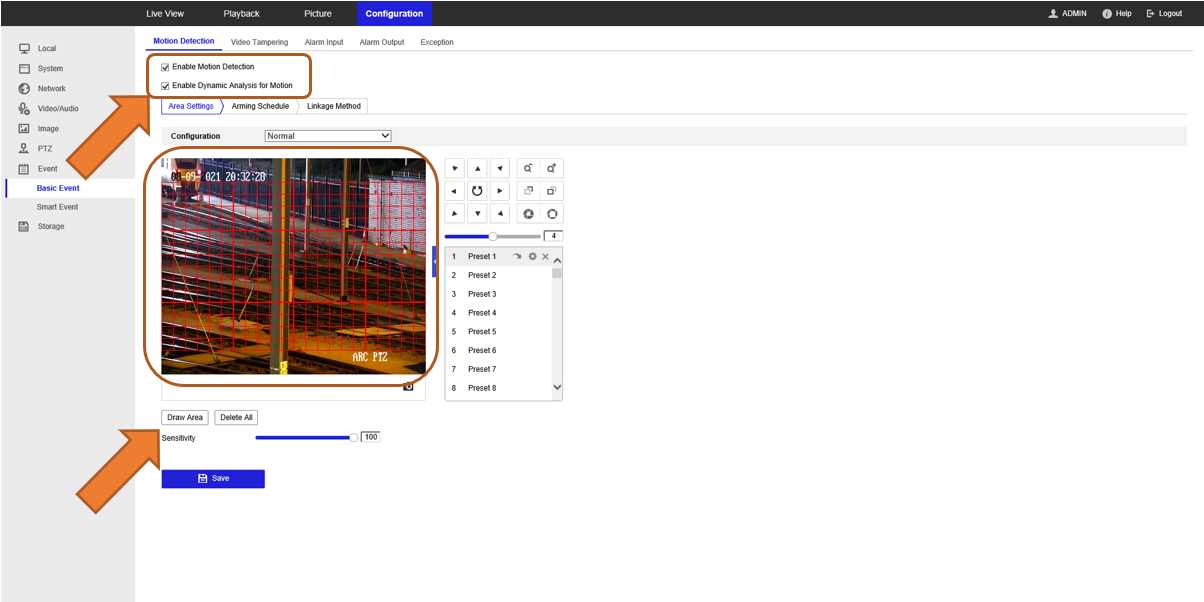Click the Draw Area button
The height and width of the screenshot is (602, 1204).
pyautogui.click(x=184, y=417)
